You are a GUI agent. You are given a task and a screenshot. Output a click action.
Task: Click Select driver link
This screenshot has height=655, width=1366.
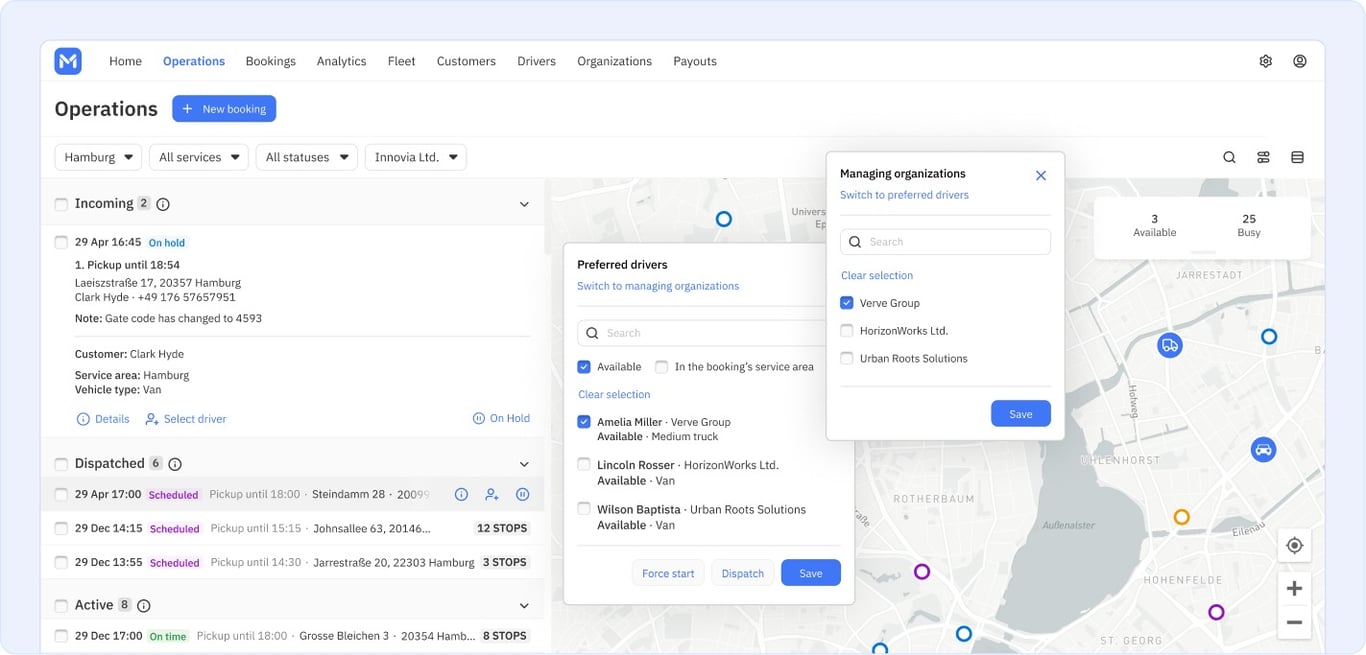(186, 419)
